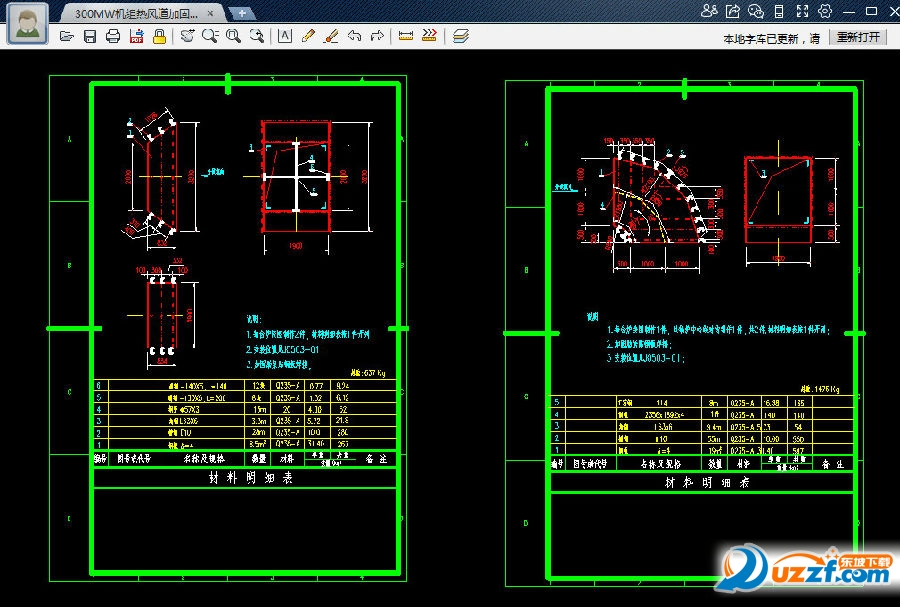The width and height of the screenshot is (900, 607).
Task: Export the drawing to PDF
Action: (x=136, y=36)
